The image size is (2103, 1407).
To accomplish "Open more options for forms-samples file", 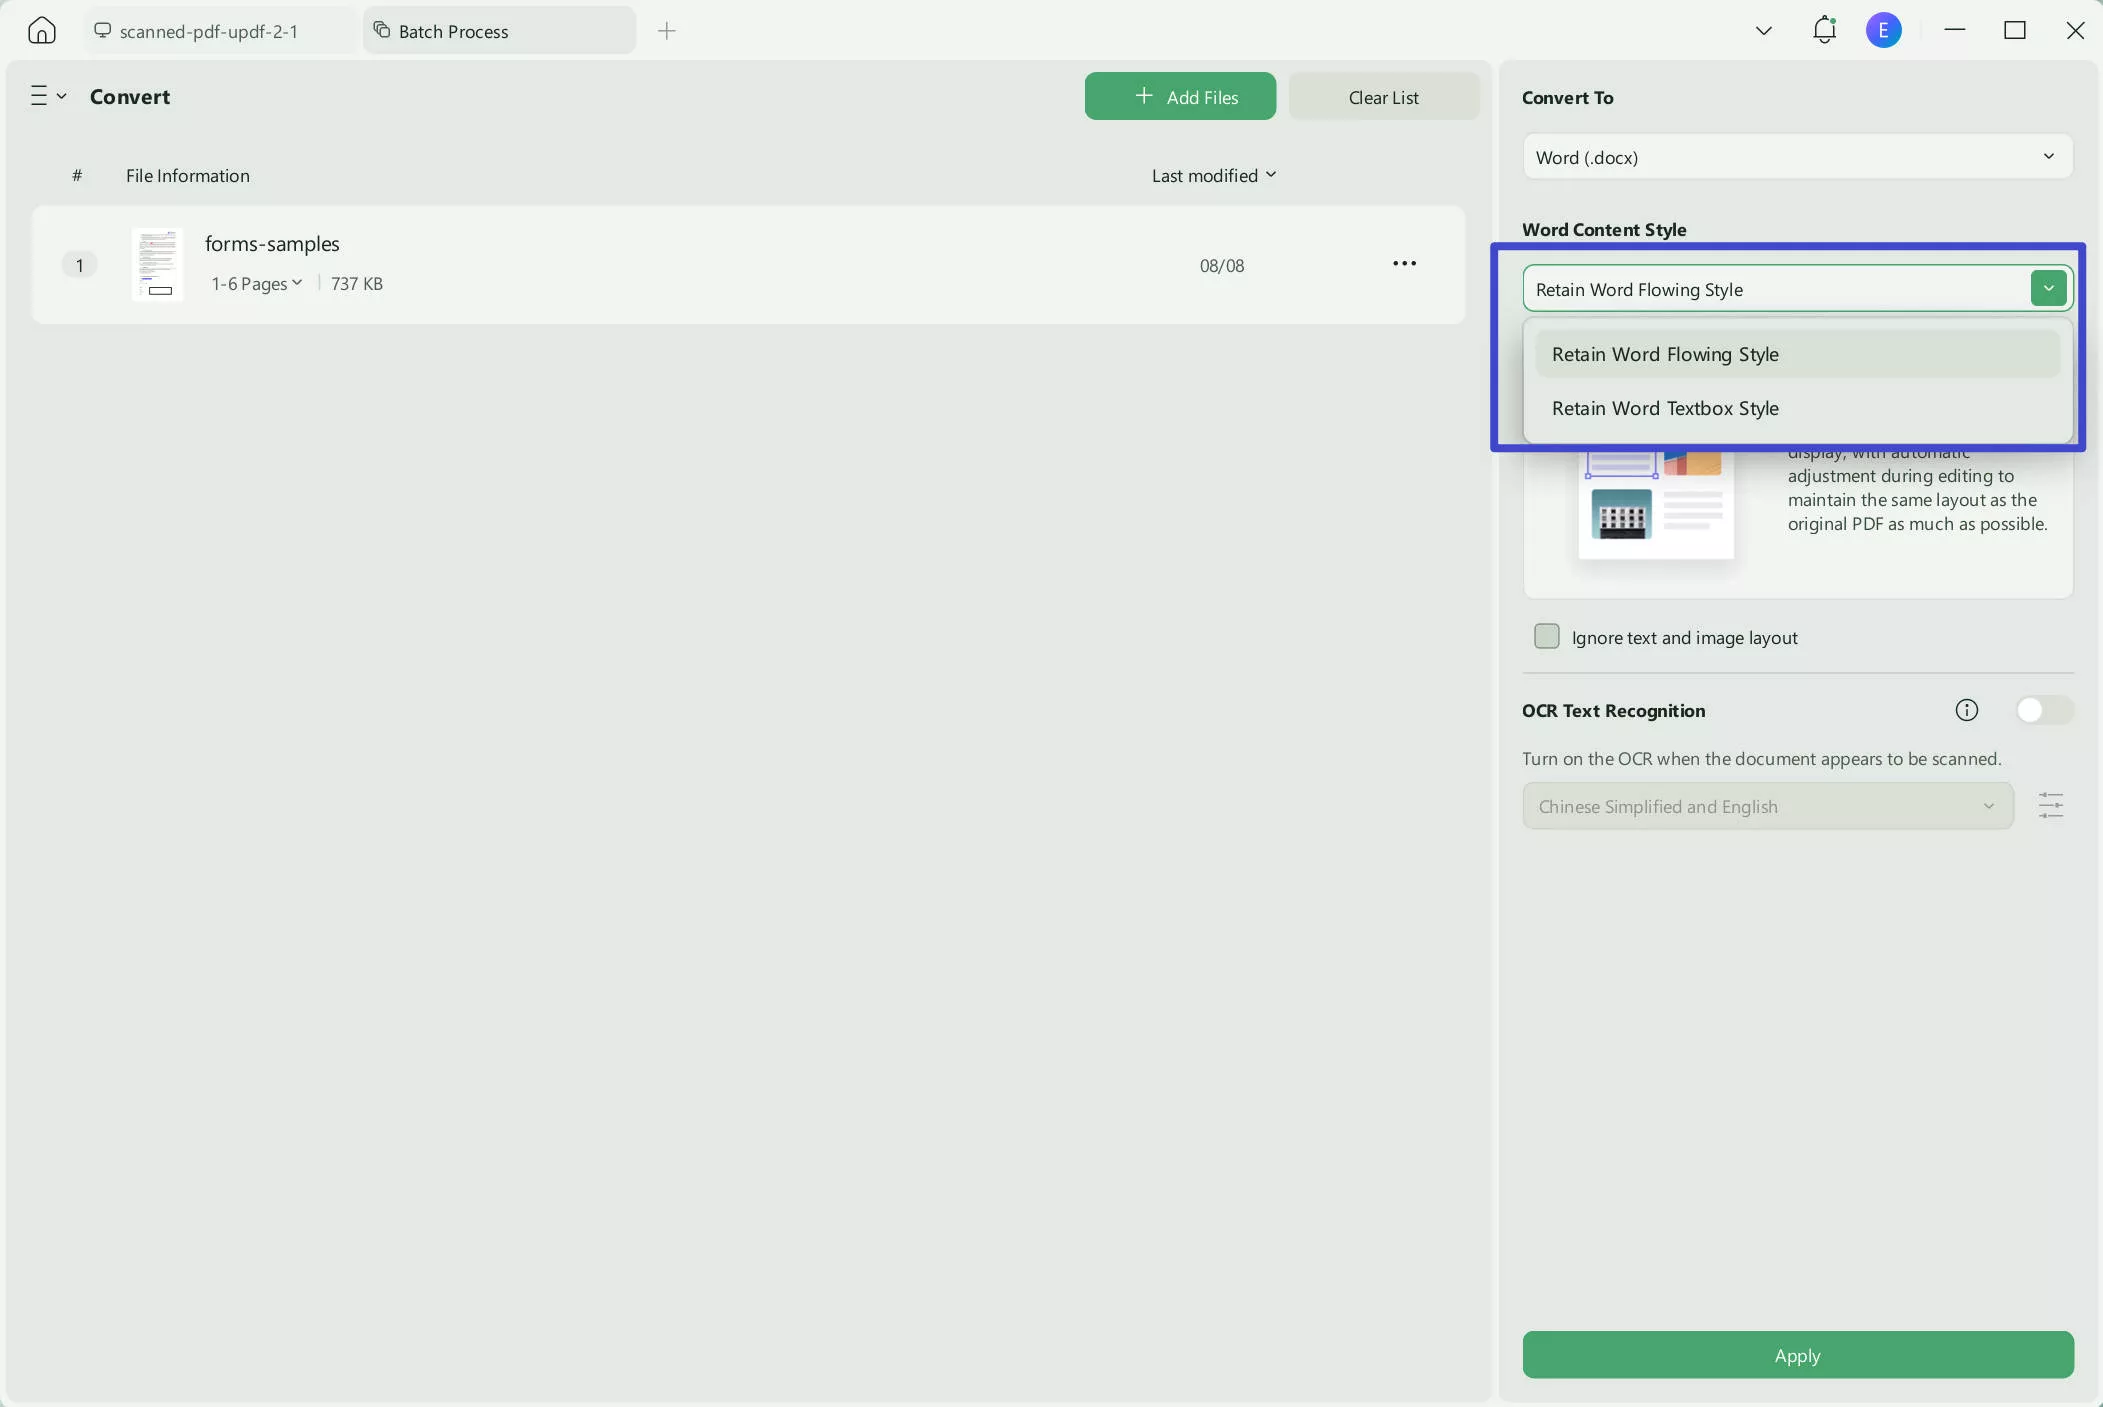I will (1404, 264).
